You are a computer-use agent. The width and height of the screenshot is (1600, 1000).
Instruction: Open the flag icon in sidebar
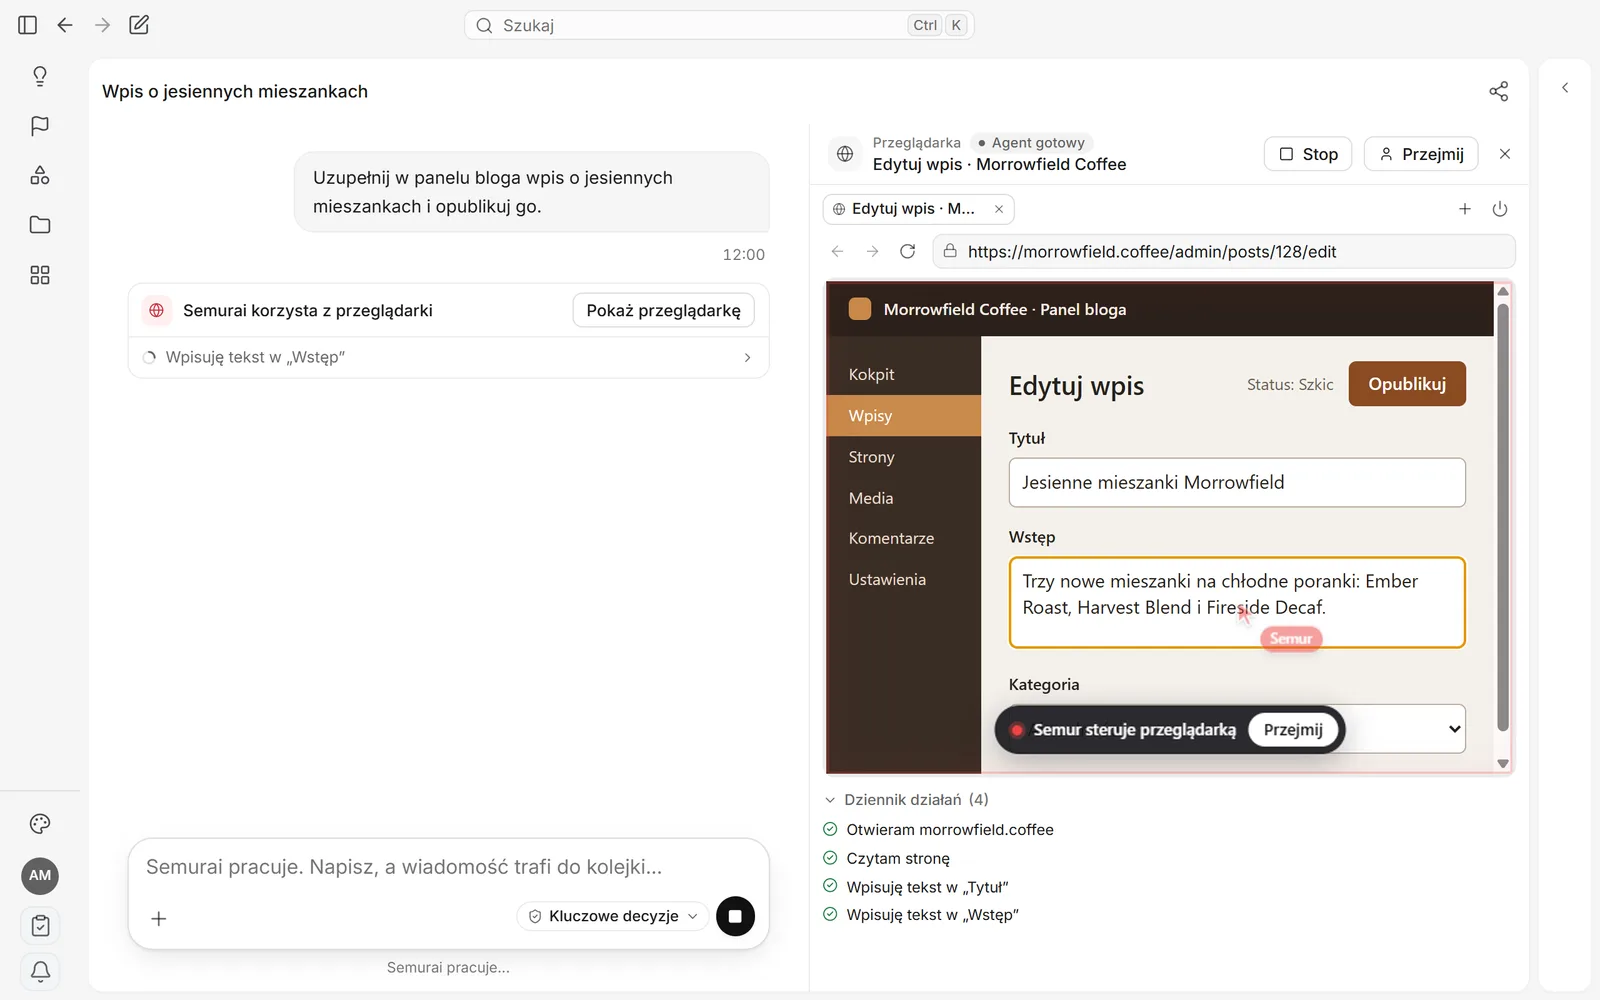point(40,126)
